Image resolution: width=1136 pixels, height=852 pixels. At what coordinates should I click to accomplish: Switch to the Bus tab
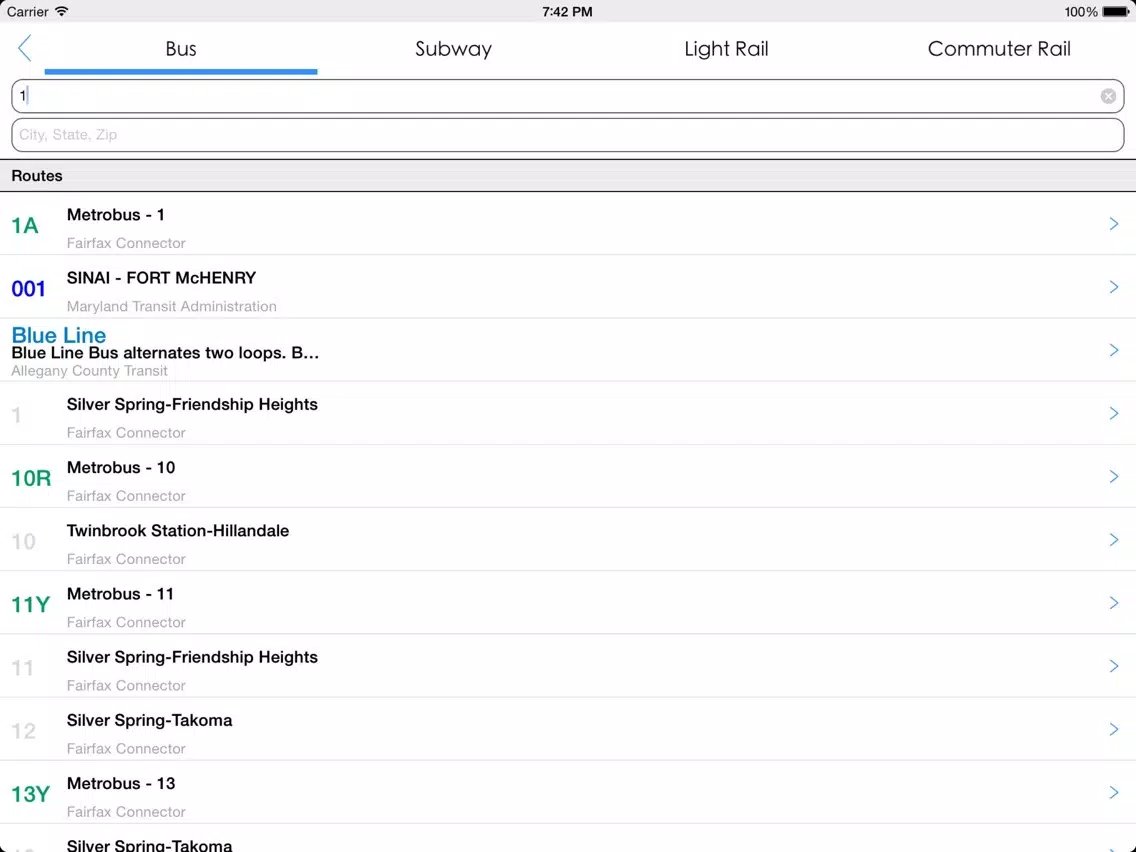pos(181,49)
